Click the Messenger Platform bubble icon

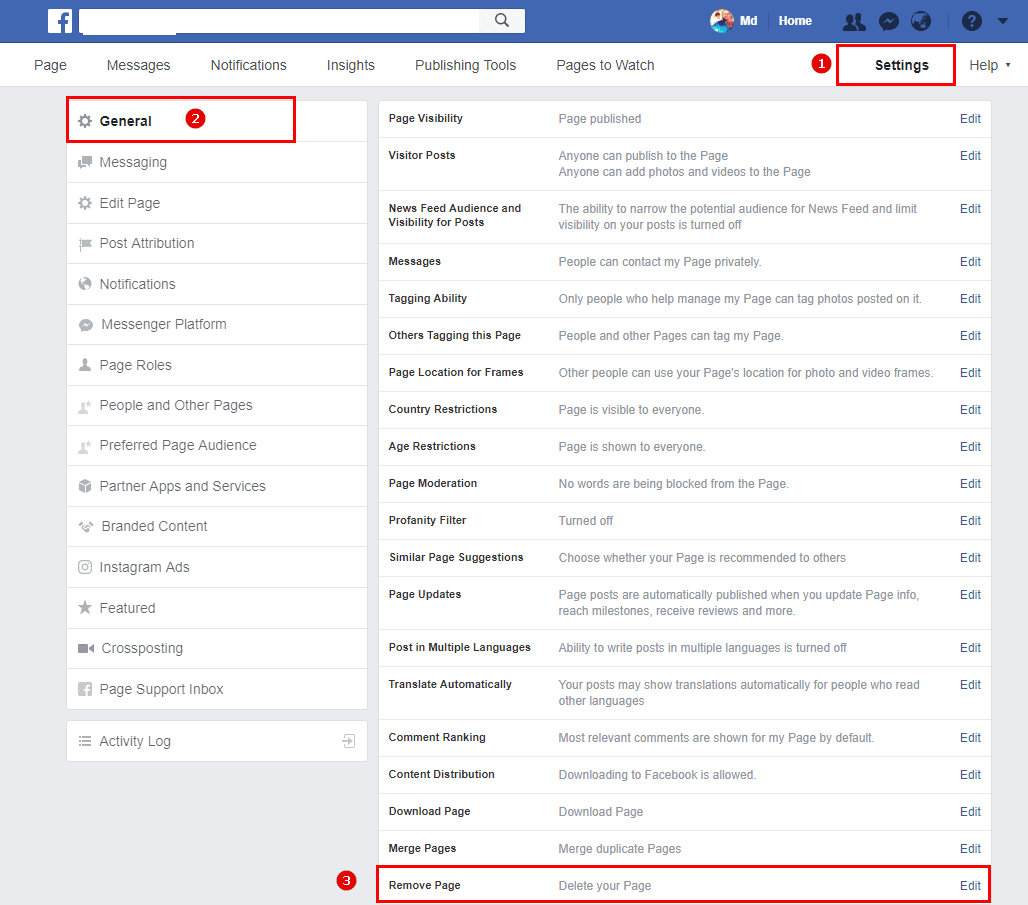point(86,325)
